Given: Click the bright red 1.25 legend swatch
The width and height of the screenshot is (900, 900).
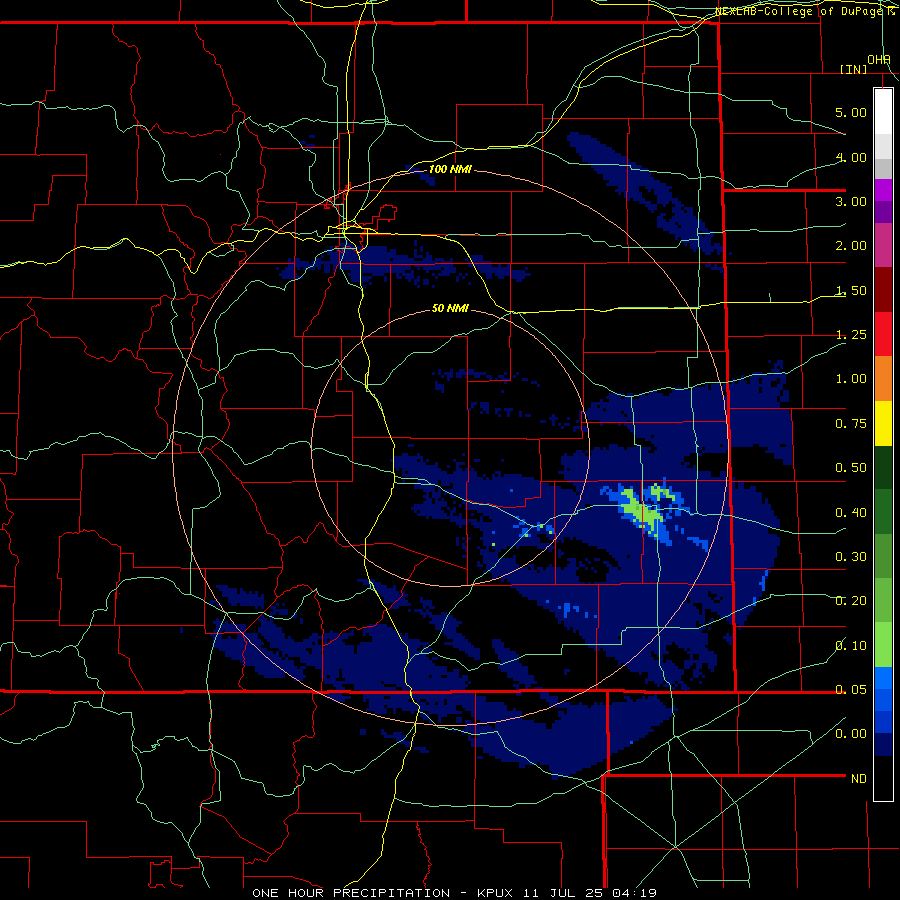Looking at the screenshot, I should (883, 334).
